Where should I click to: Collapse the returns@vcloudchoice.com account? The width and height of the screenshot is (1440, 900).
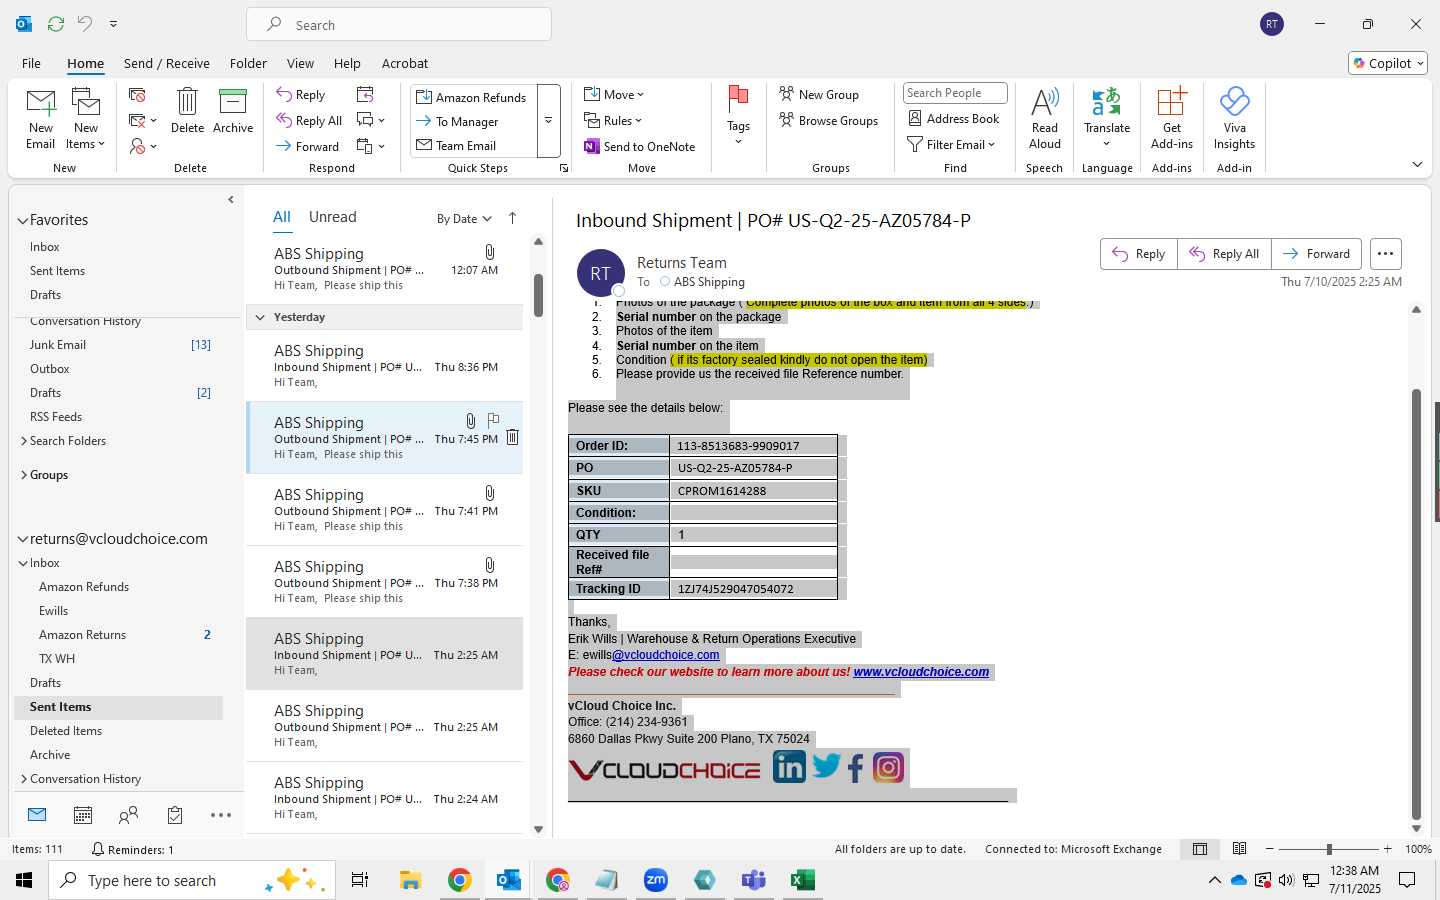[23, 539]
